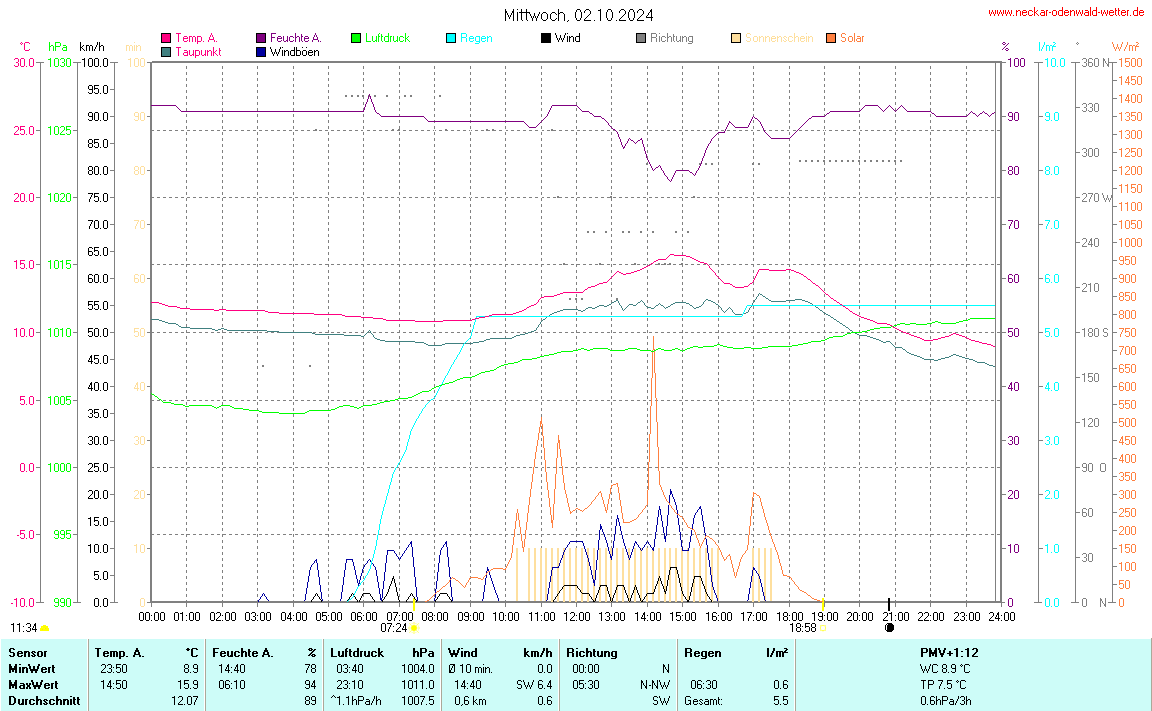This screenshot has height=711, width=1152.
Task: Click the dark blue Windböen legend square
Action: pos(261,51)
